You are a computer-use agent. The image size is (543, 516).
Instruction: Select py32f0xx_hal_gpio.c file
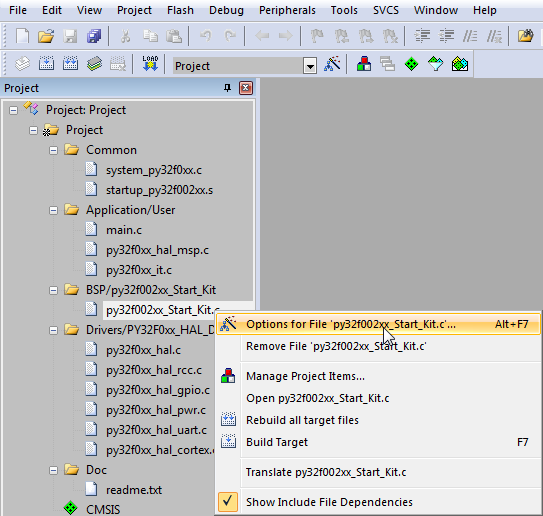158,390
